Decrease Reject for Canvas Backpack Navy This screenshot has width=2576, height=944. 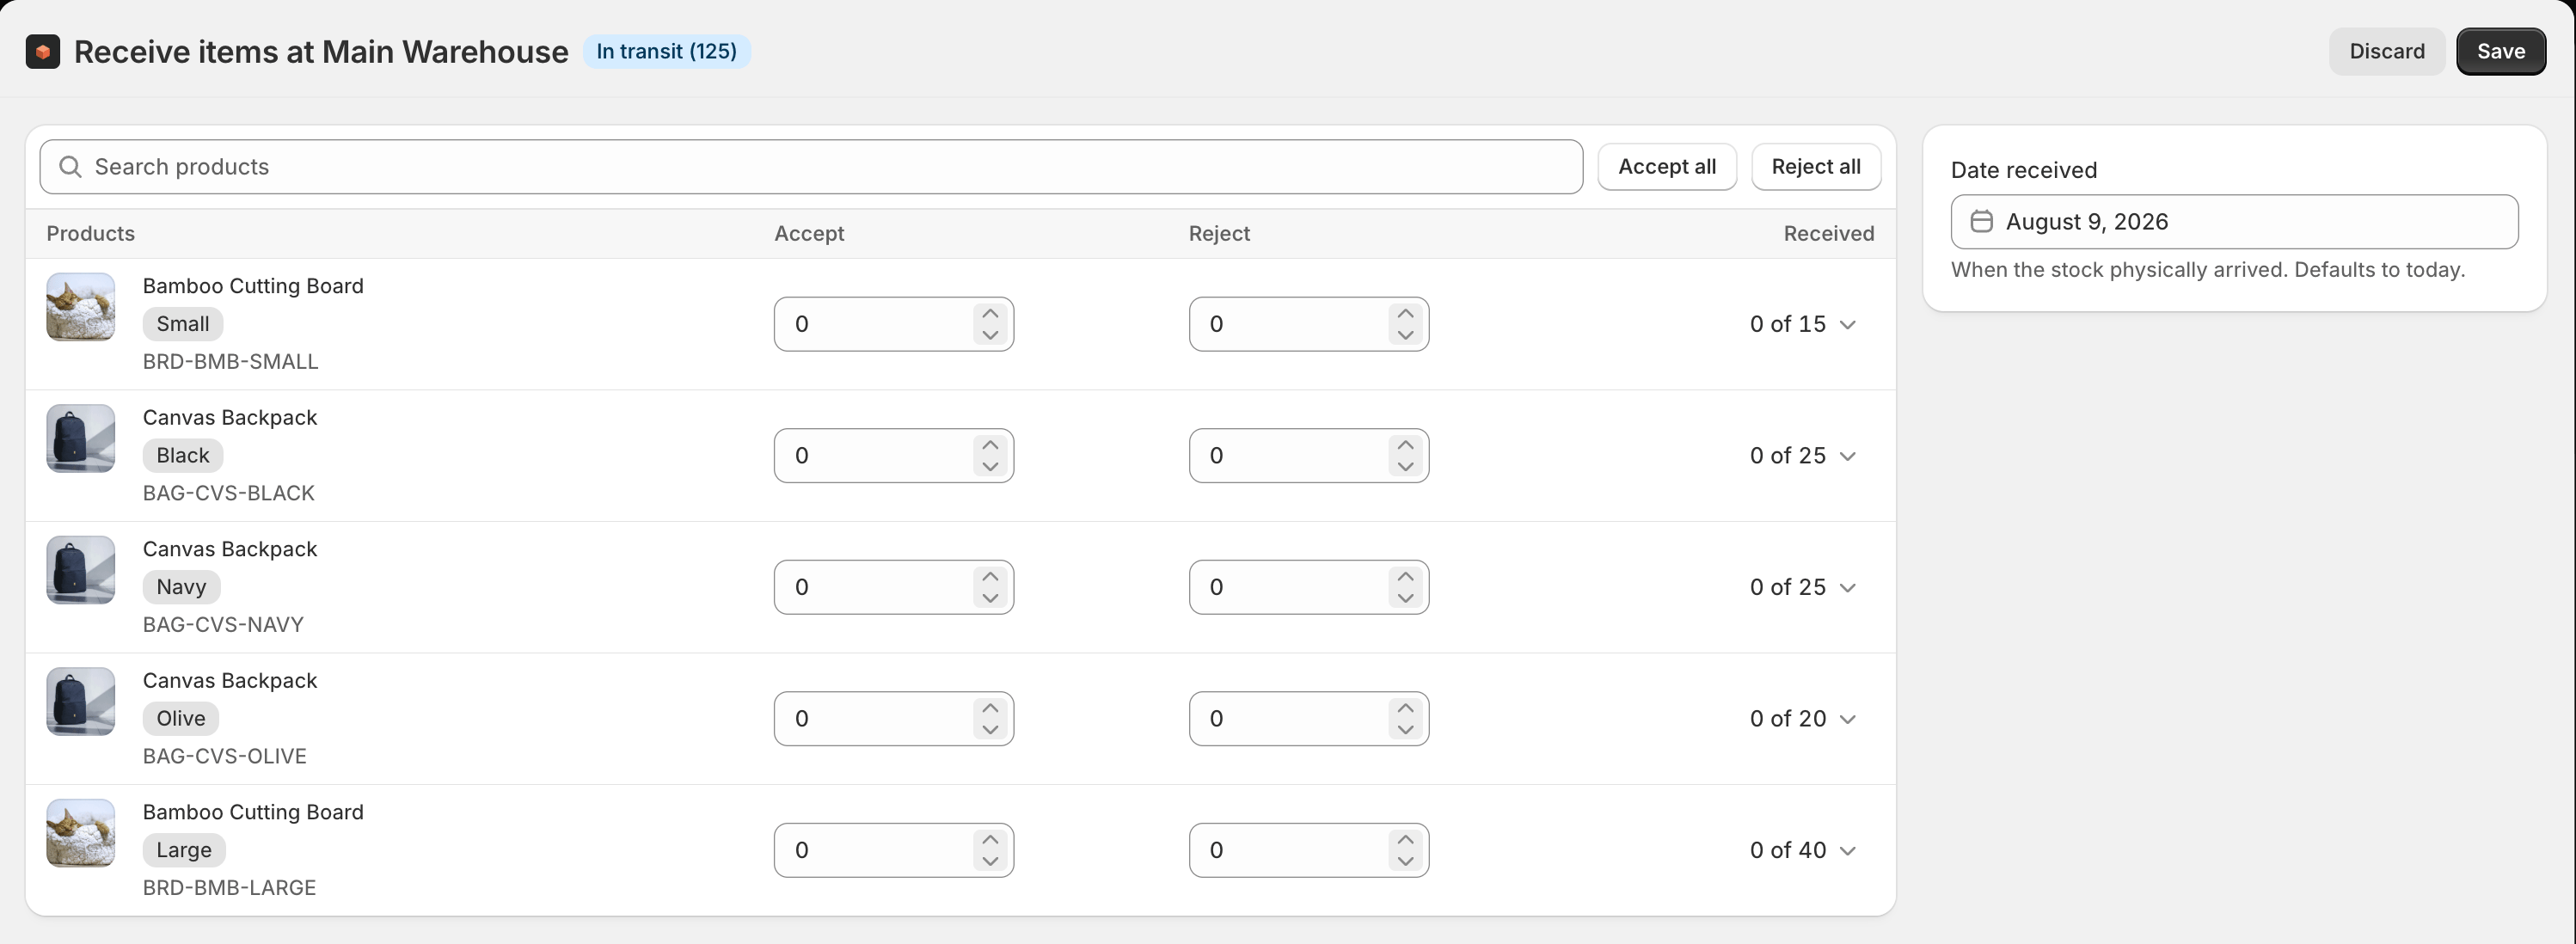(1405, 598)
